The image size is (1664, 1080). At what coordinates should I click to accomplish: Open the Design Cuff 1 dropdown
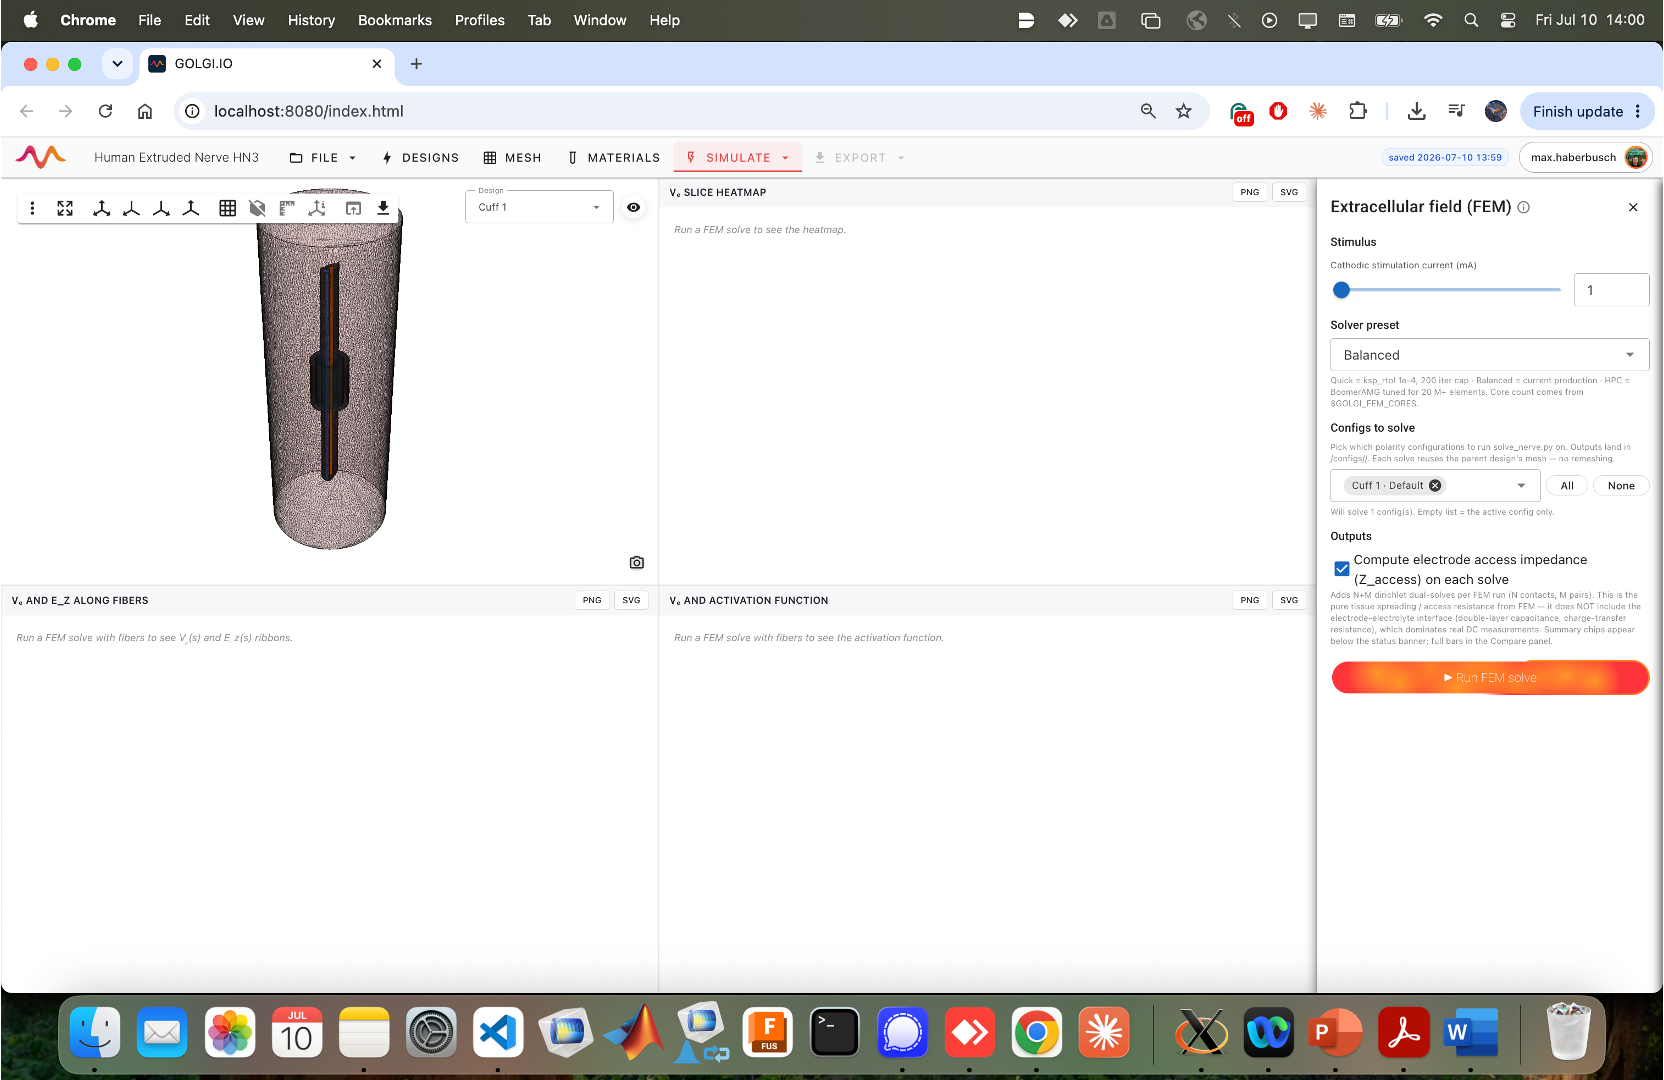(539, 207)
